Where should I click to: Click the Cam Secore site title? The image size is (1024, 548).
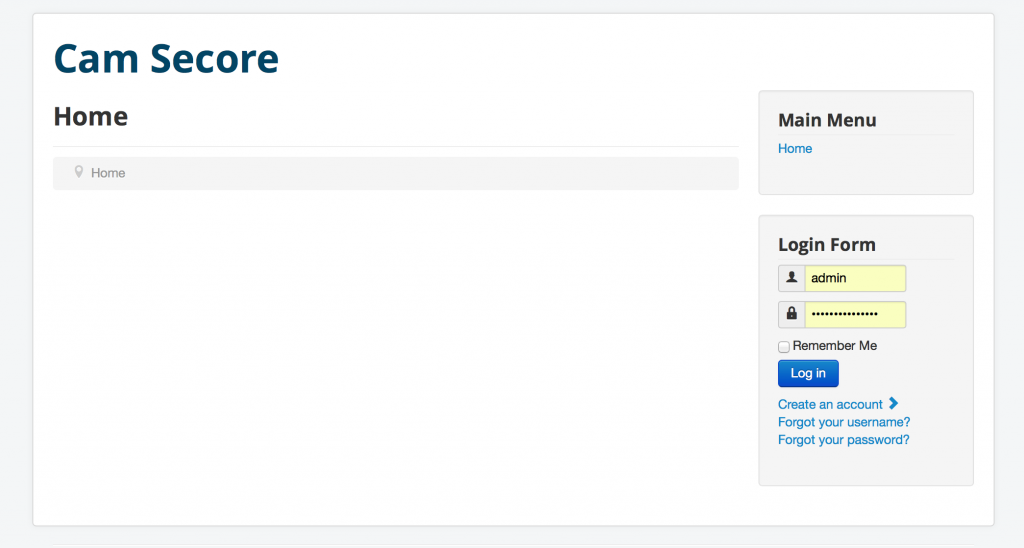166,58
